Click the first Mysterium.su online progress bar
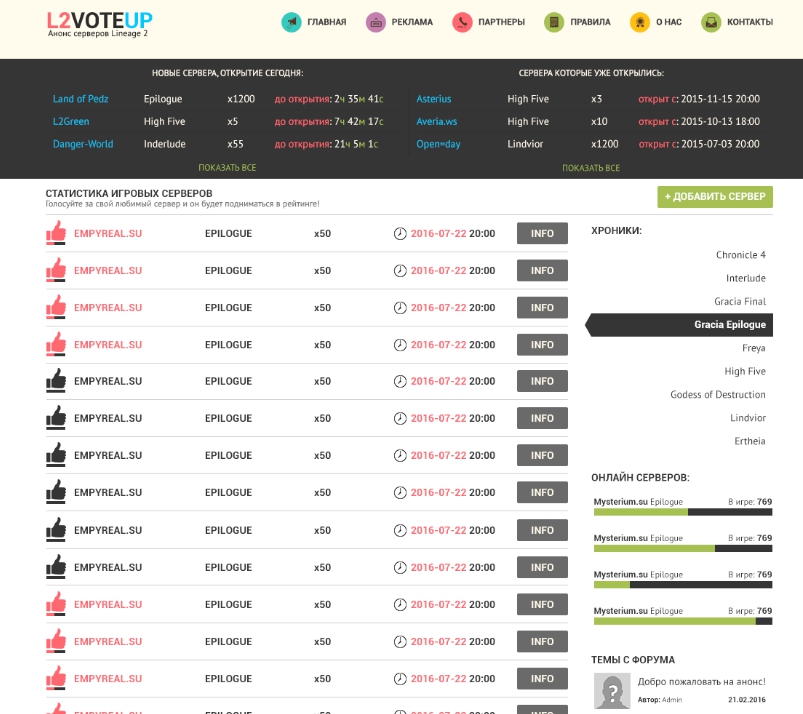Screen dimensions: 803x714 [682, 512]
